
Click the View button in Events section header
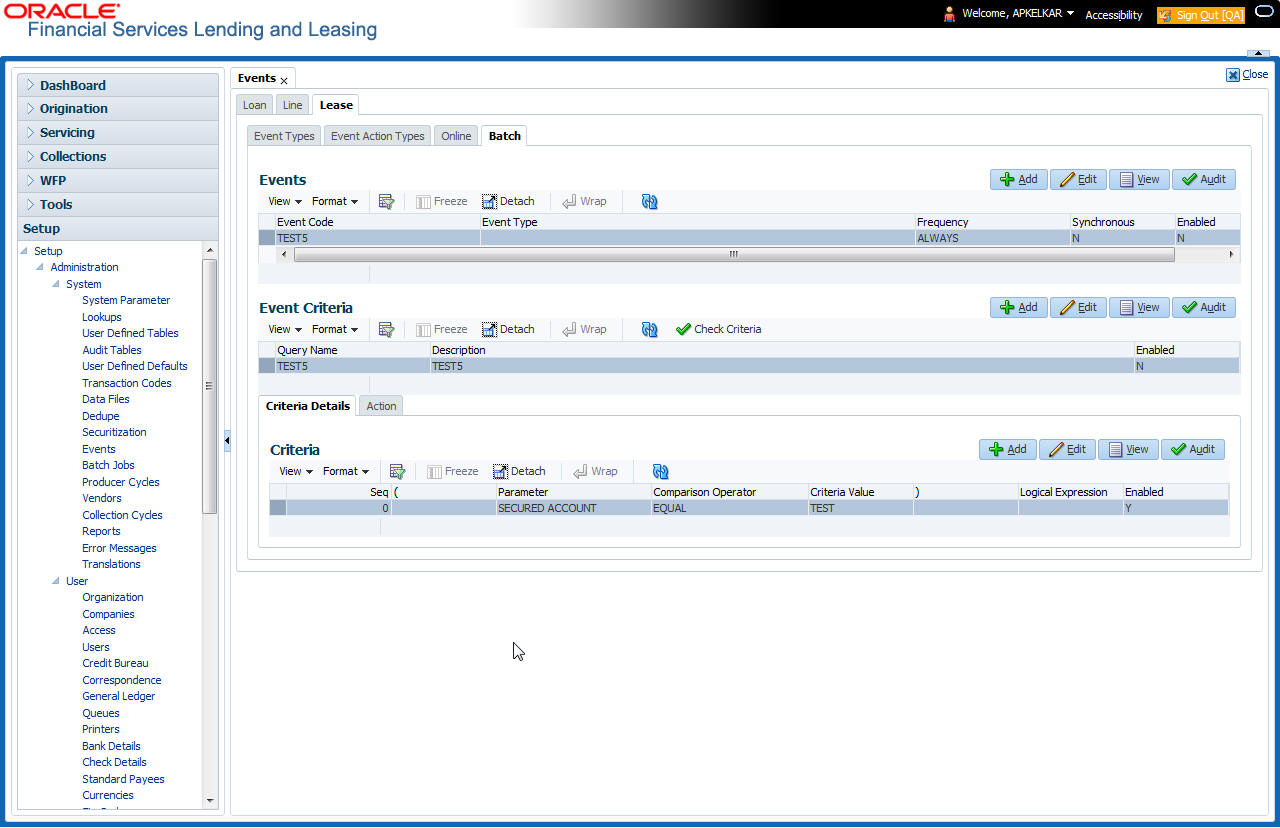point(1139,179)
